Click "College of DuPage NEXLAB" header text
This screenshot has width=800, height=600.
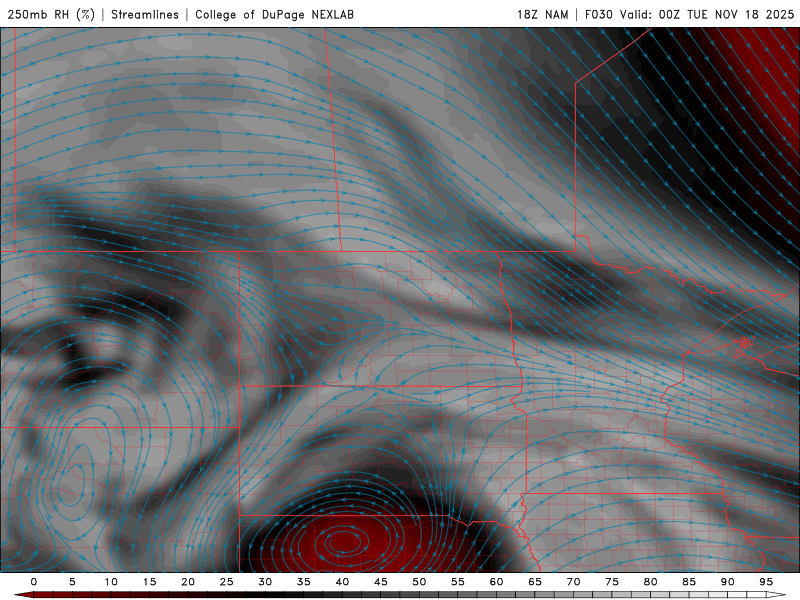click(274, 14)
